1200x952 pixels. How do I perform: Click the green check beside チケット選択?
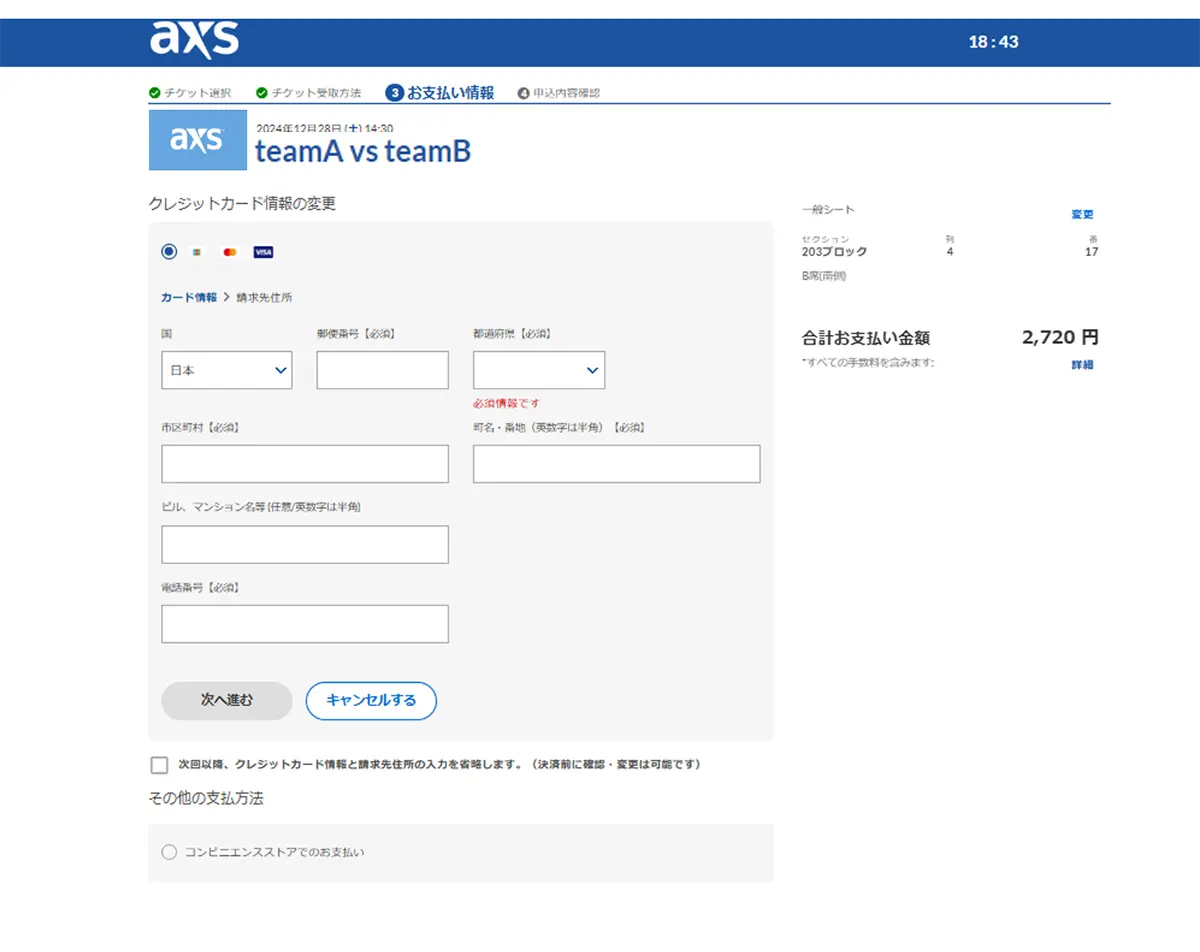click(154, 93)
